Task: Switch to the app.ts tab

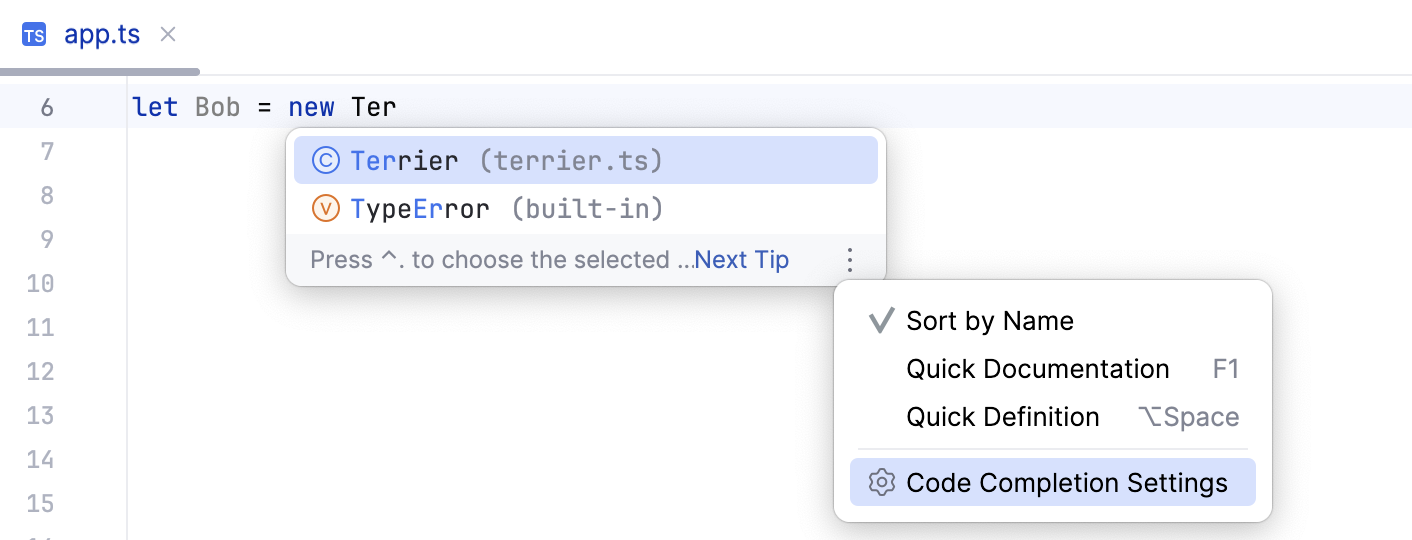Action: (x=102, y=35)
